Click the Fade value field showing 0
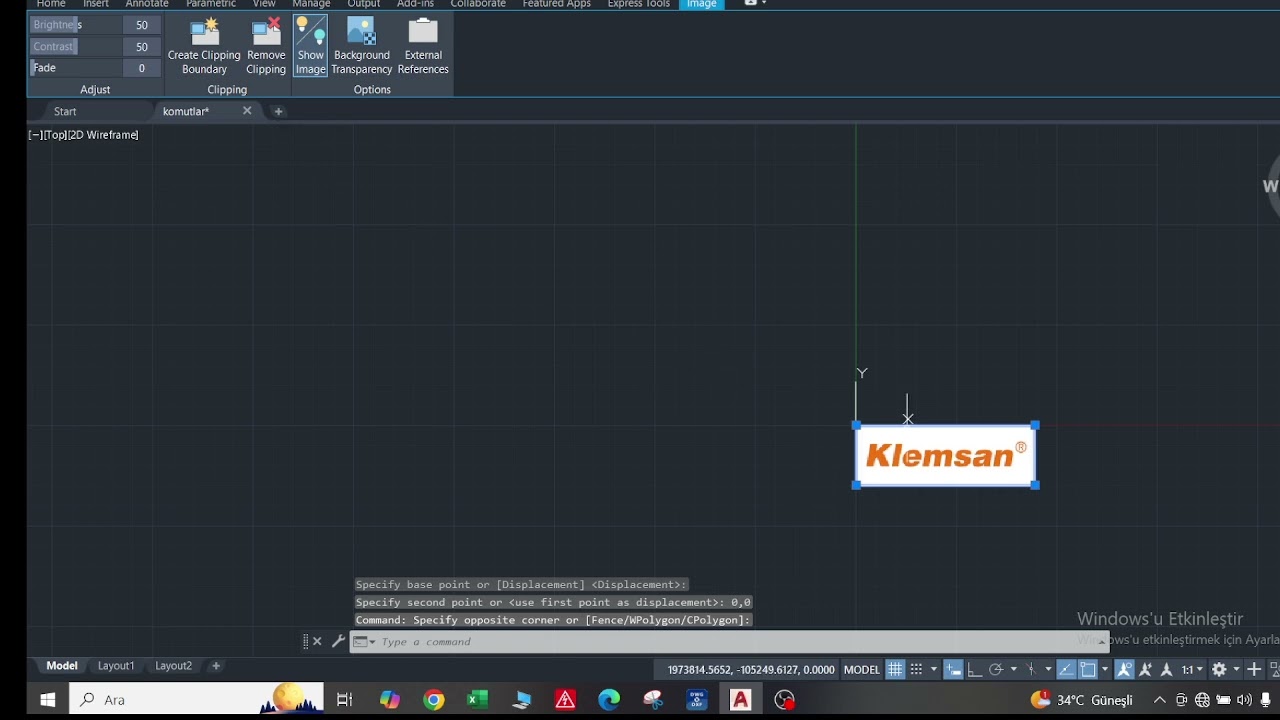 (141, 68)
